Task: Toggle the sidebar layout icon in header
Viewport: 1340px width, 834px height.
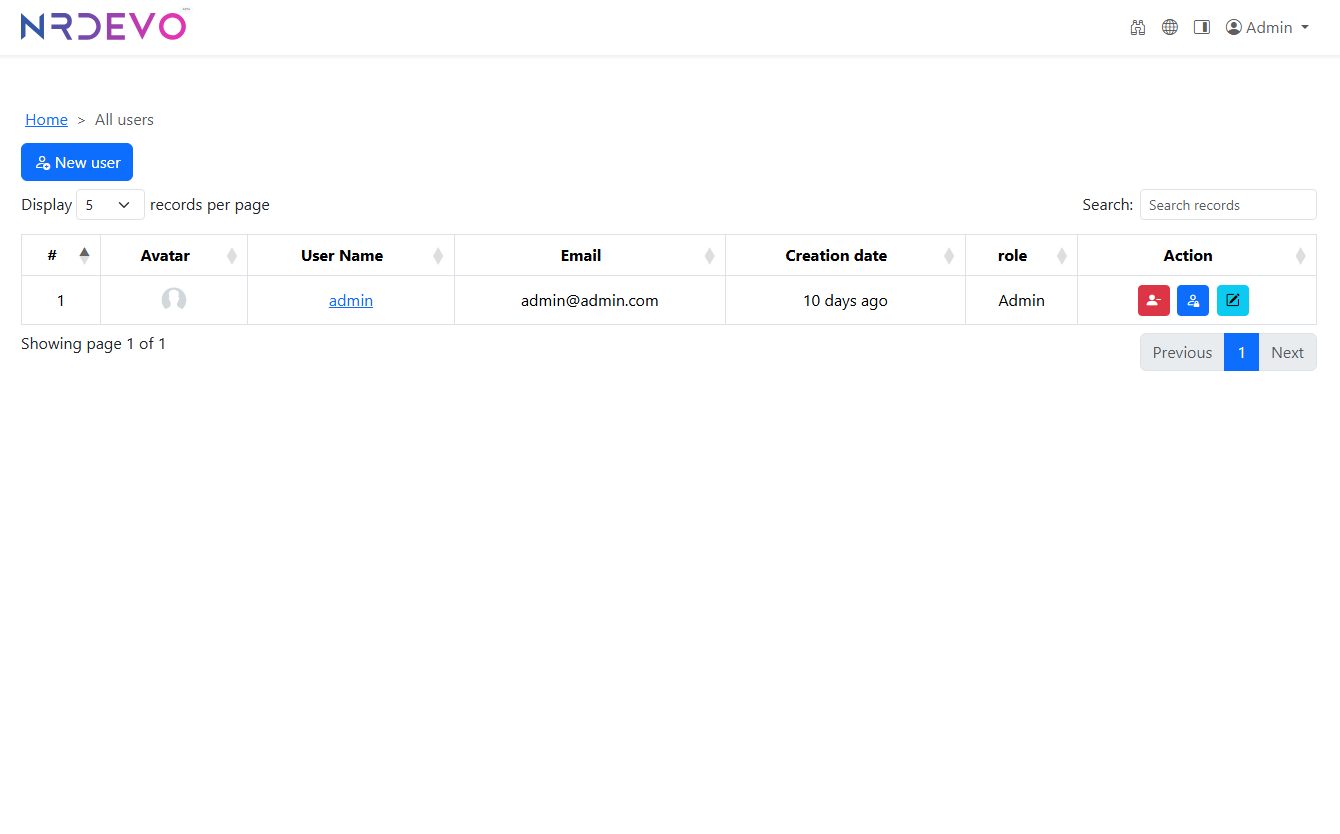Action: point(1202,28)
